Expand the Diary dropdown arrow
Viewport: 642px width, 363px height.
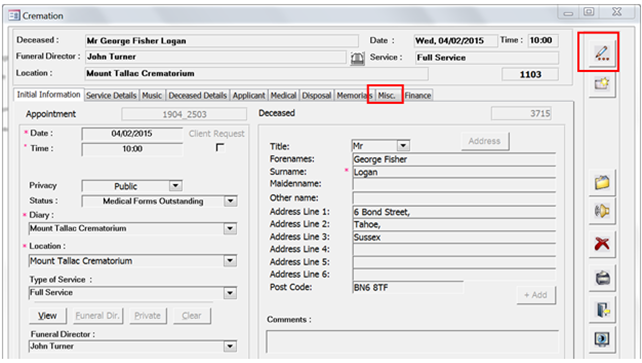230,228
